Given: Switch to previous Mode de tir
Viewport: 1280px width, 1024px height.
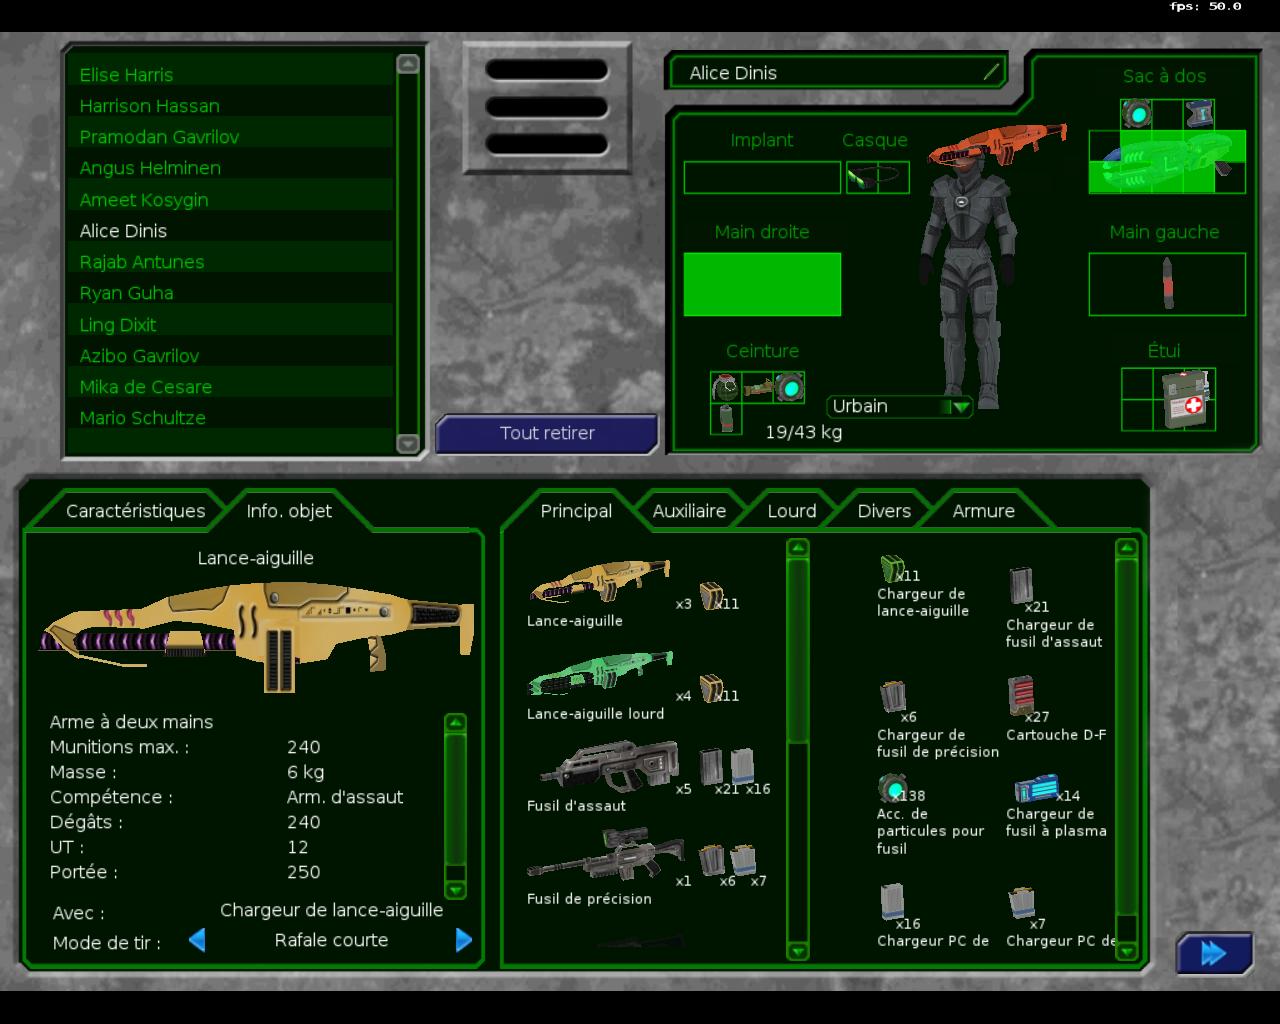Looking at the screenshot, I should click(197, 940).
